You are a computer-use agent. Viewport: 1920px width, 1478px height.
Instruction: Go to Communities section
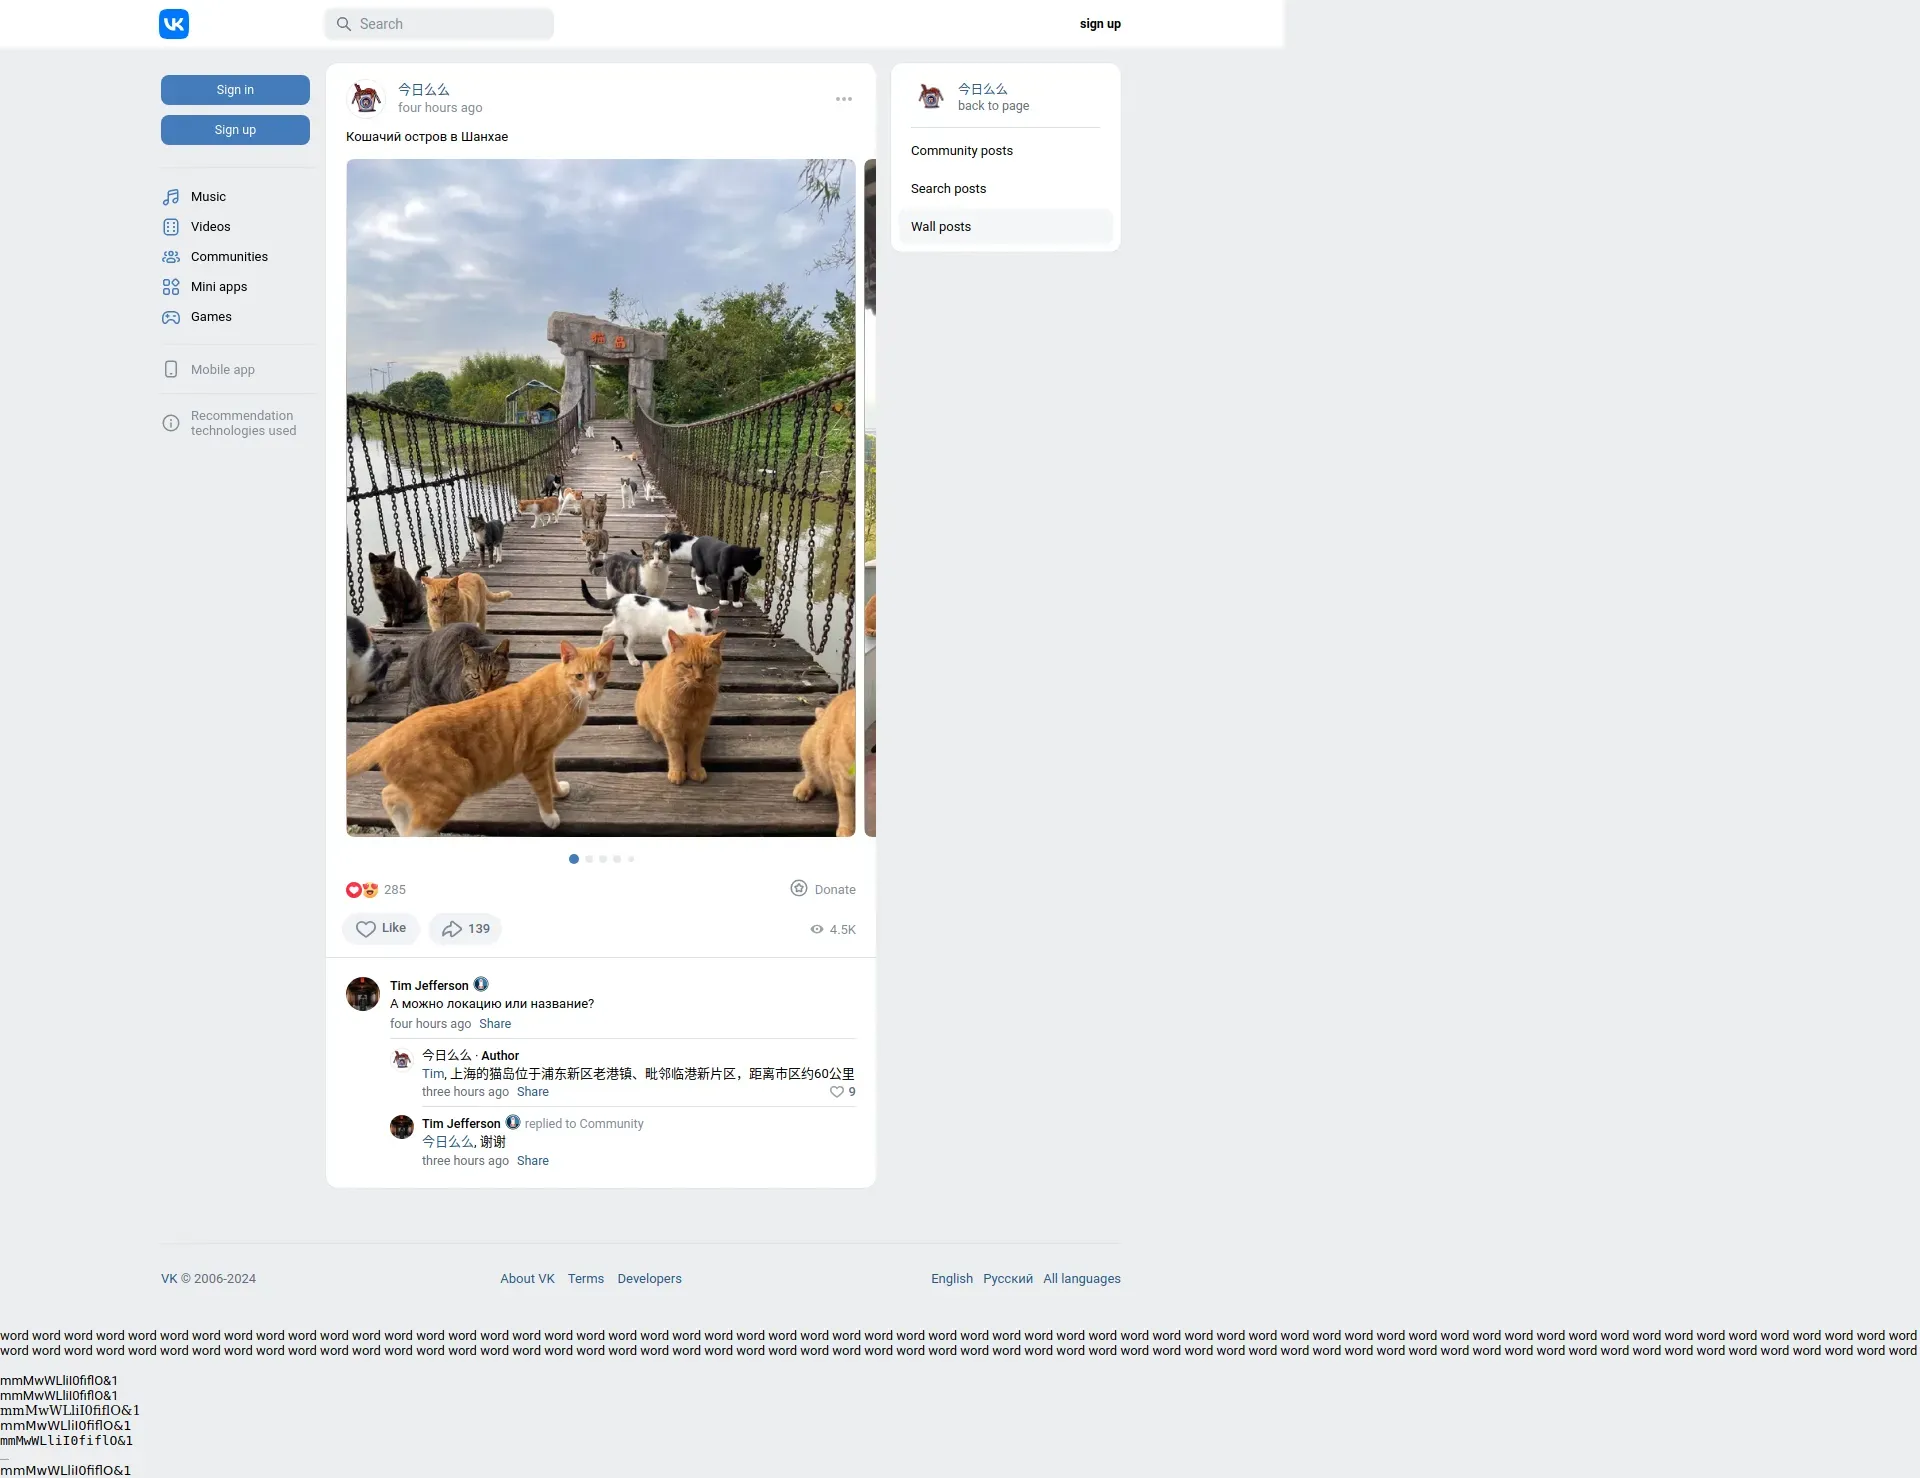point(229,257)
